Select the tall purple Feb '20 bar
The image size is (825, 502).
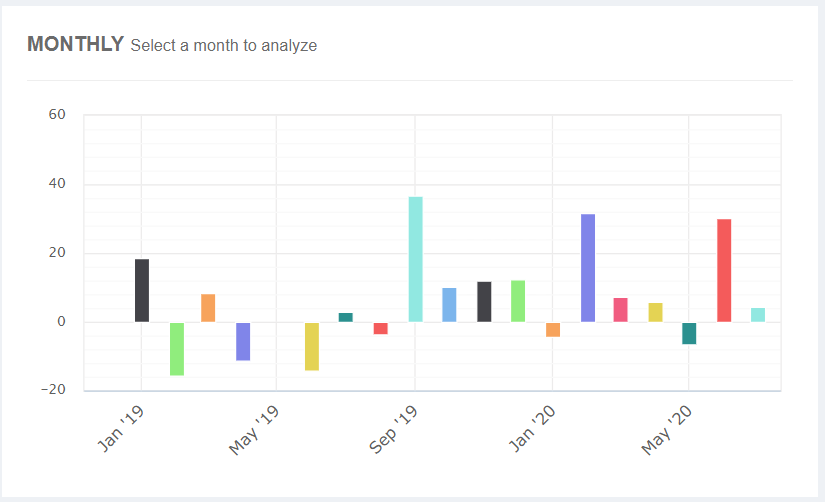click(588, 268)
